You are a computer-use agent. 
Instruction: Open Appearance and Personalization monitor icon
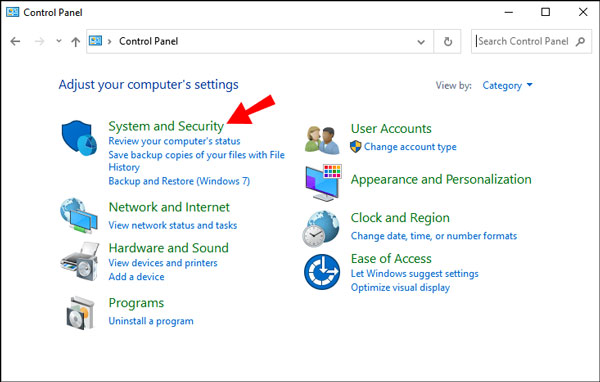tap(324, 183)
